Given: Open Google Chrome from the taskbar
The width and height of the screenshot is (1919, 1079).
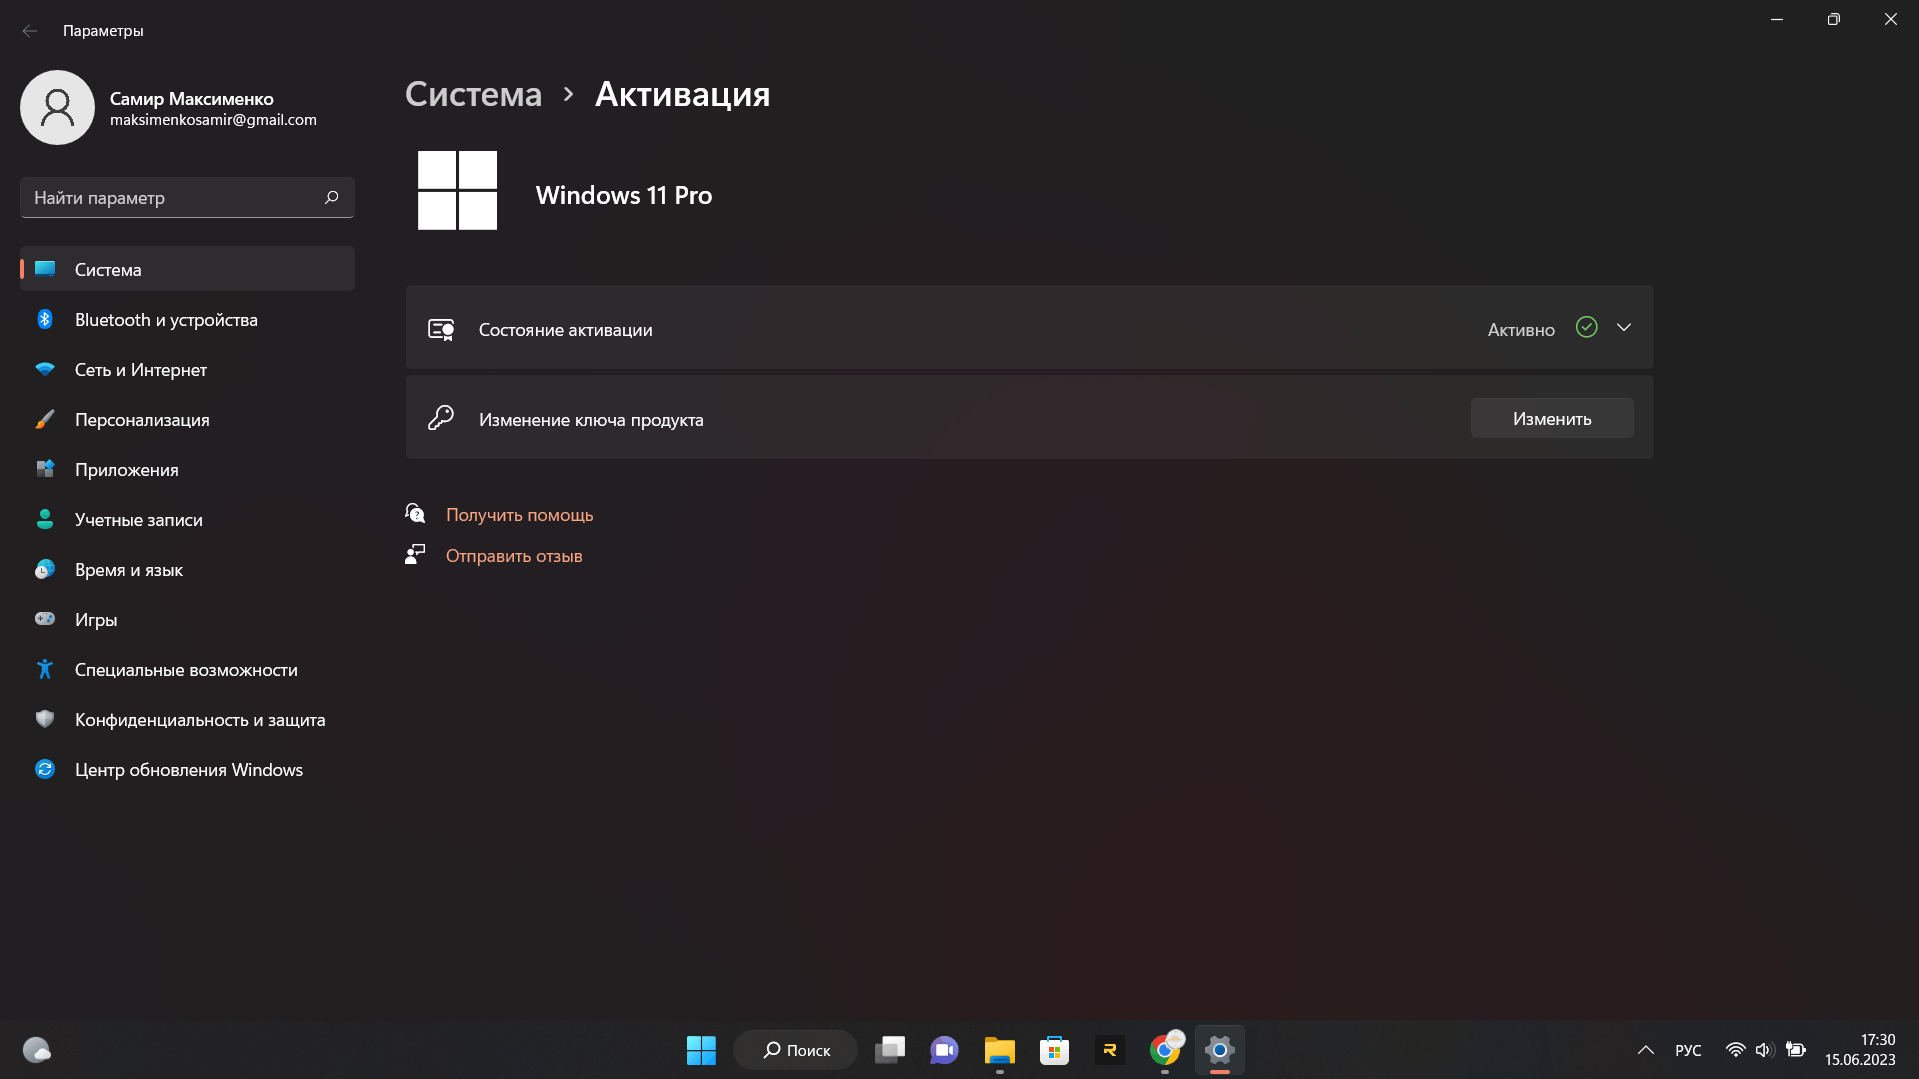Looking at the screenshot, I should (1164, 1050).
